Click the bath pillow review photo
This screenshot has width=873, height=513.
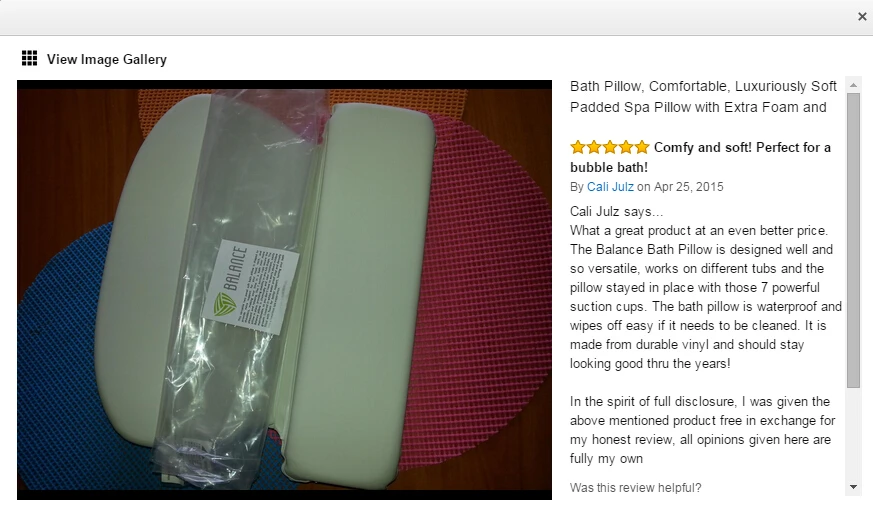click(x=285, y=290)
